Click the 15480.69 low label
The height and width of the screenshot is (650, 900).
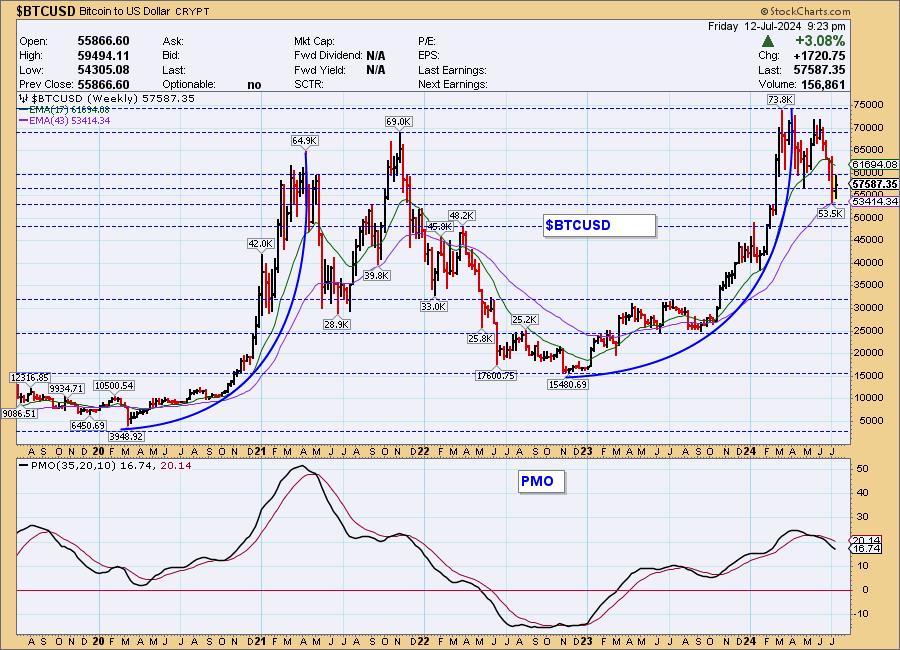tap(568, 385)
